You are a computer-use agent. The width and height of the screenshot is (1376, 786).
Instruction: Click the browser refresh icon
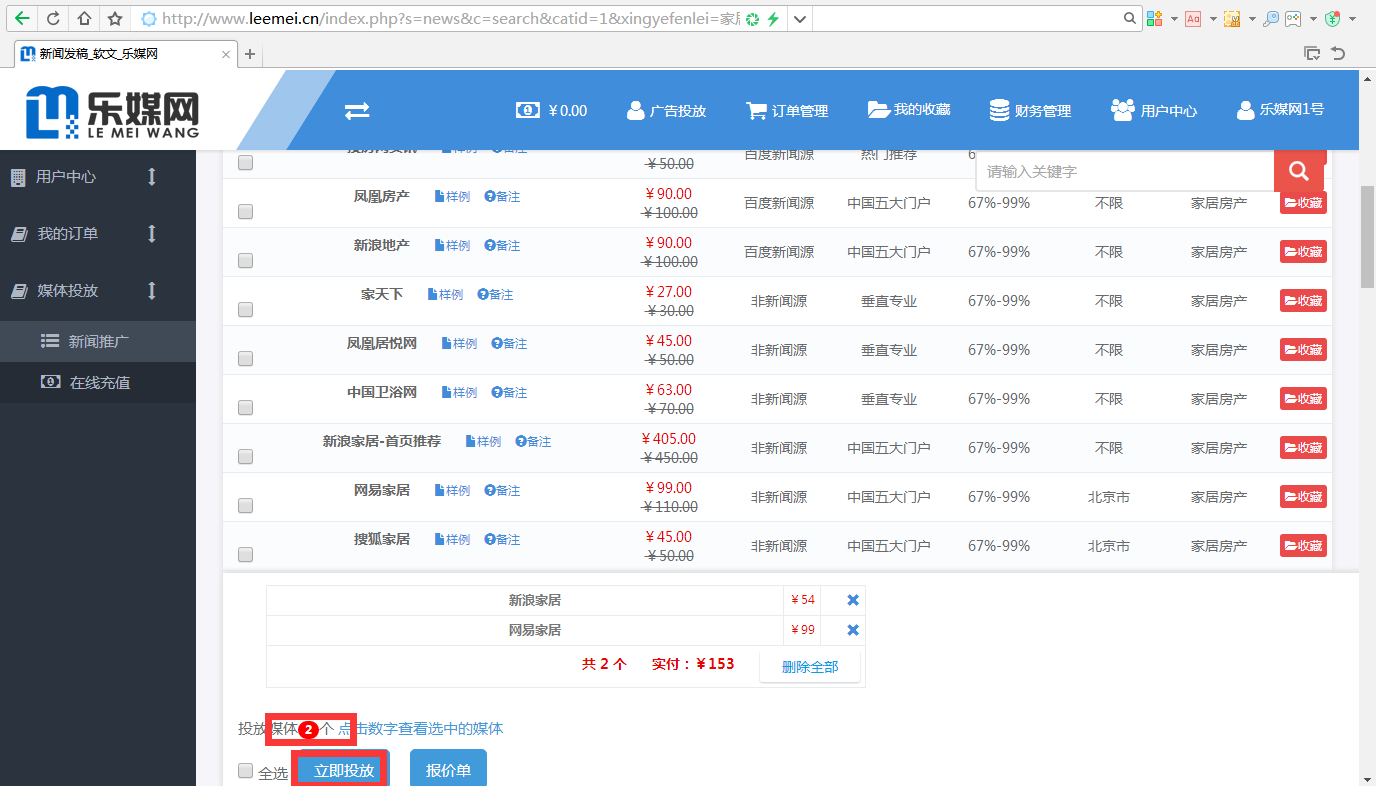(53, 19)
